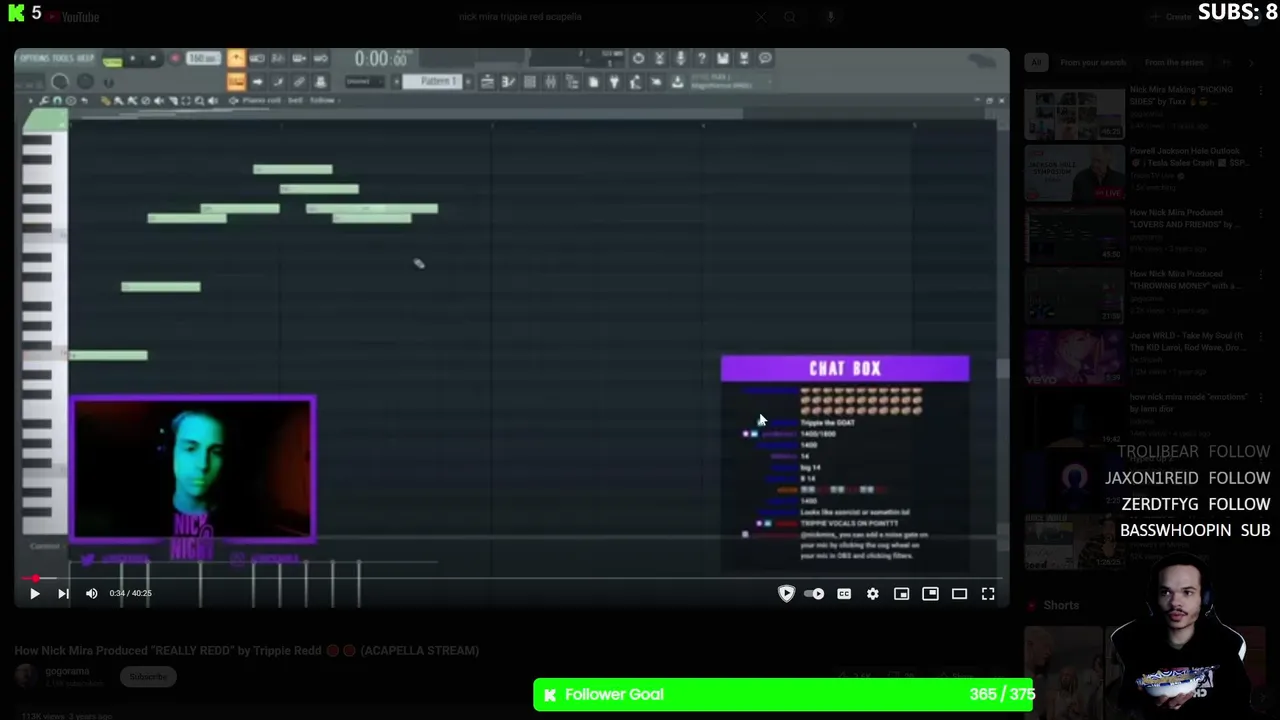
Task: Click FL Studio question mark help icon
Action: 702,58
